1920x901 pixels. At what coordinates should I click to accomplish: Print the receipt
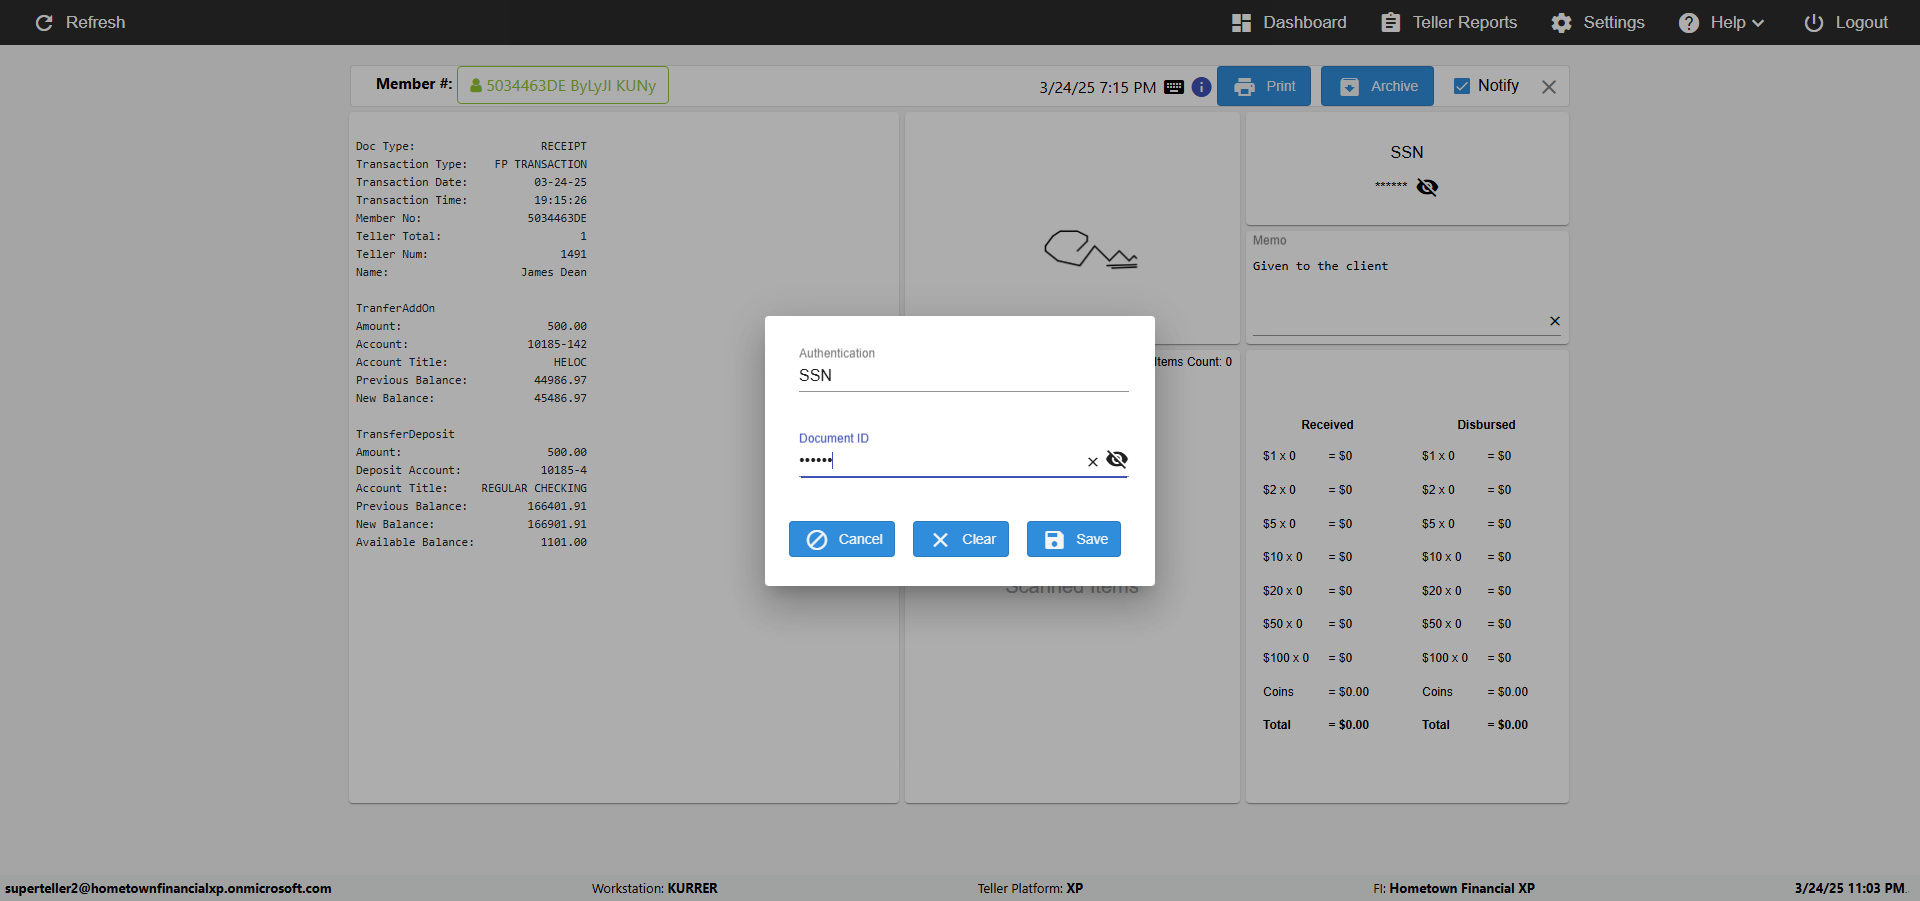(x=1264, y=86)
